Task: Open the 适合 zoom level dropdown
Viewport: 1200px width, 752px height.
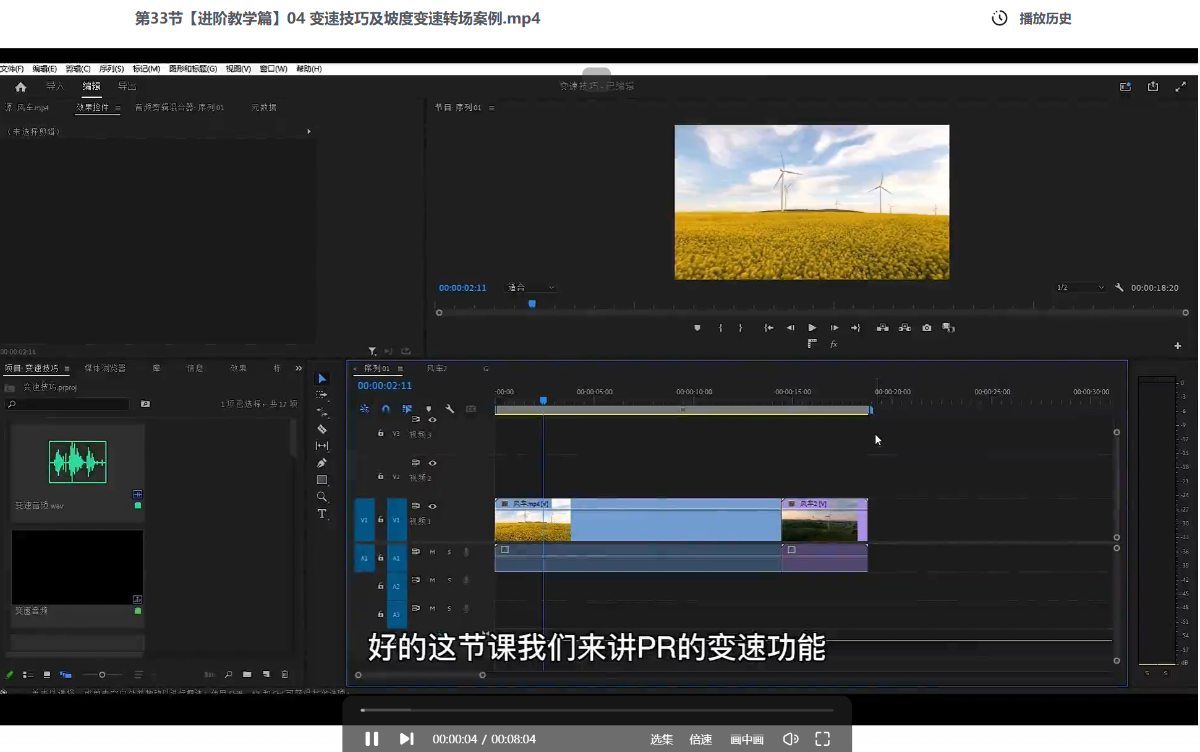Action: (531, 288)
